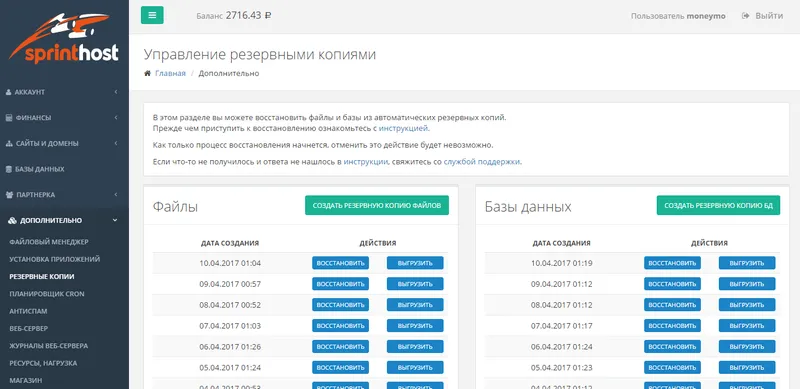Click the database icon beside БАЗЫ ДАННЫХ

[x=9, y=169]
